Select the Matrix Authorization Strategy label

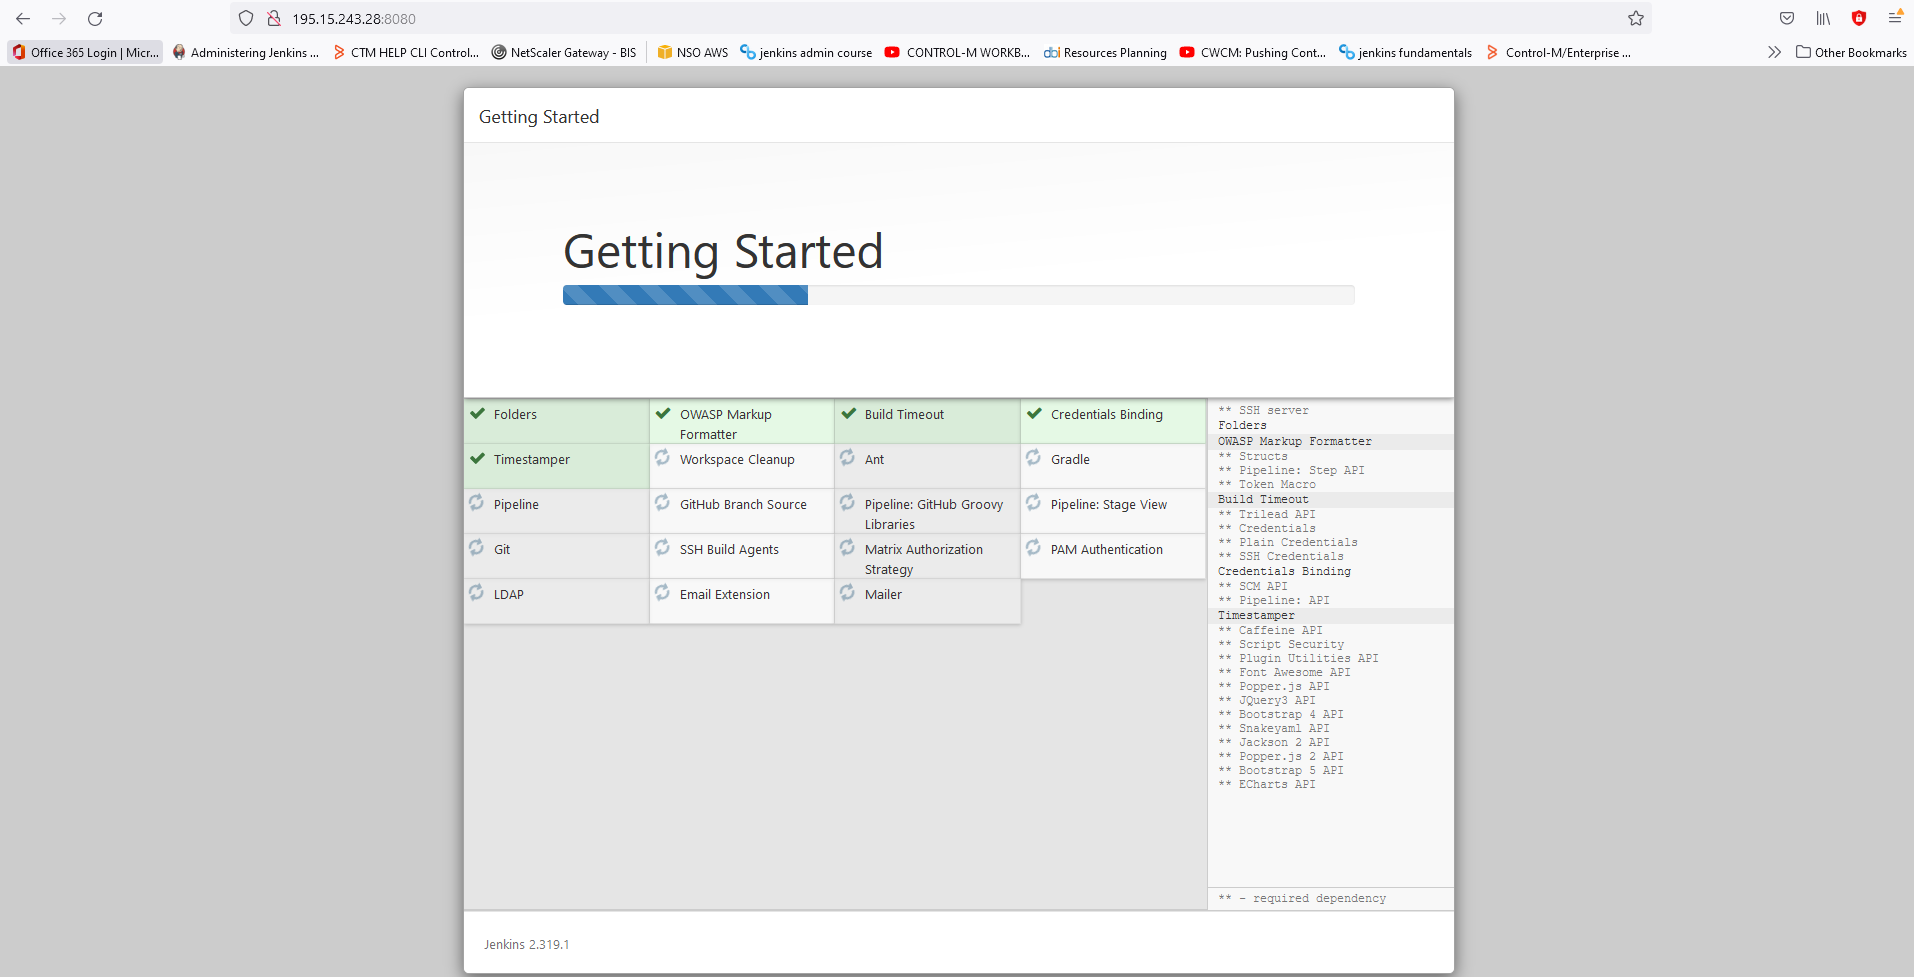pos(923,559)
